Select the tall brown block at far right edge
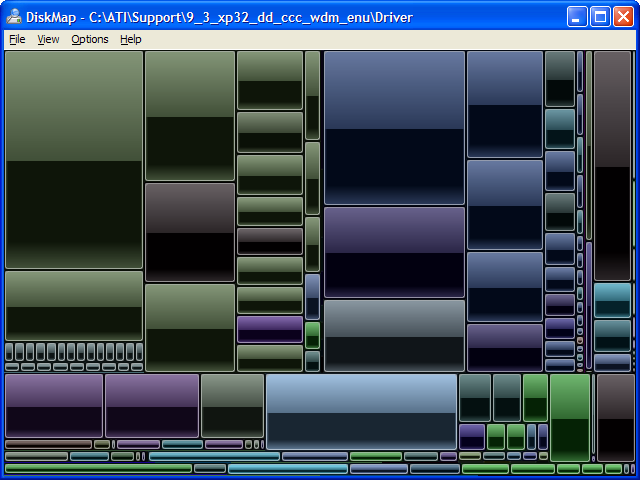640x480 pixels. 612,165
